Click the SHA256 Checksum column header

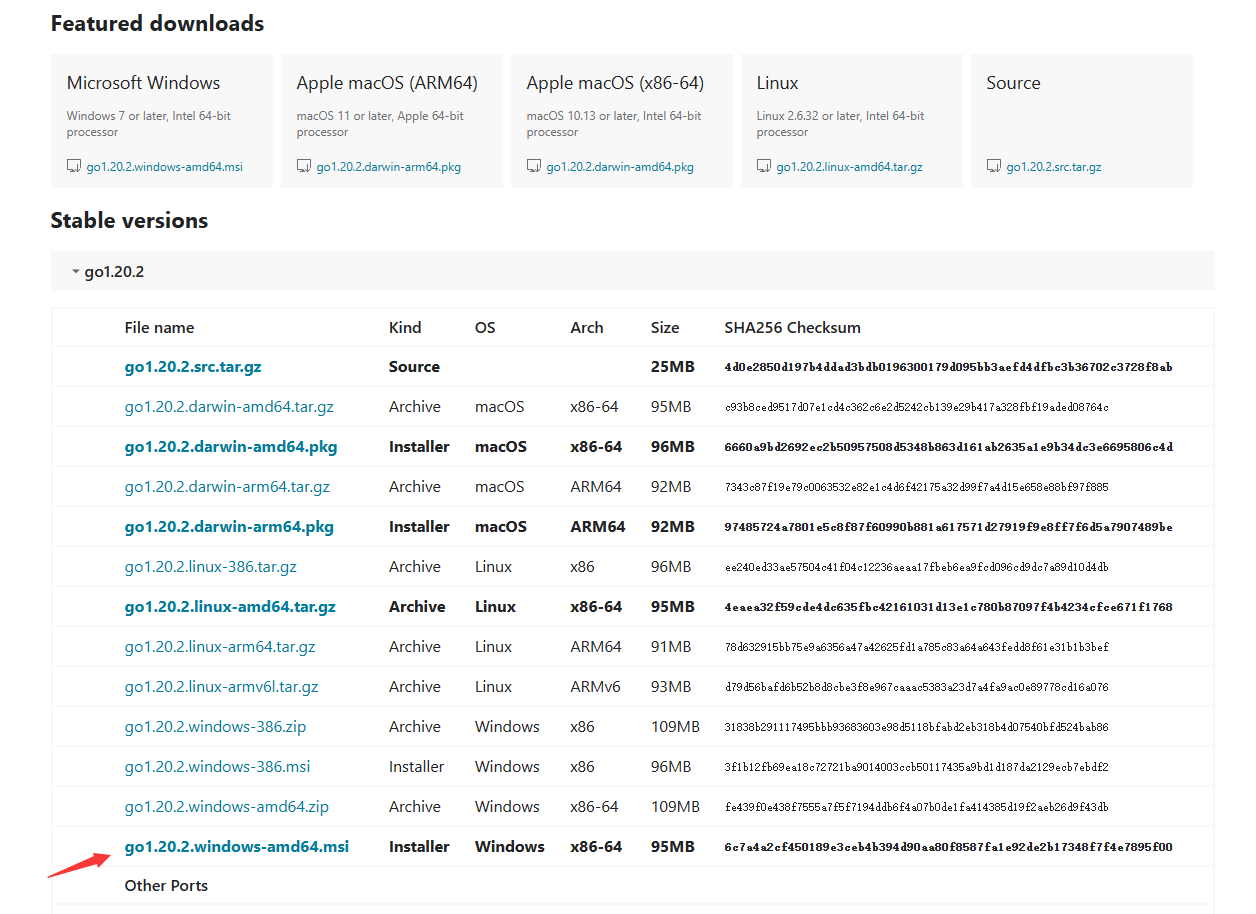point(793,328)
